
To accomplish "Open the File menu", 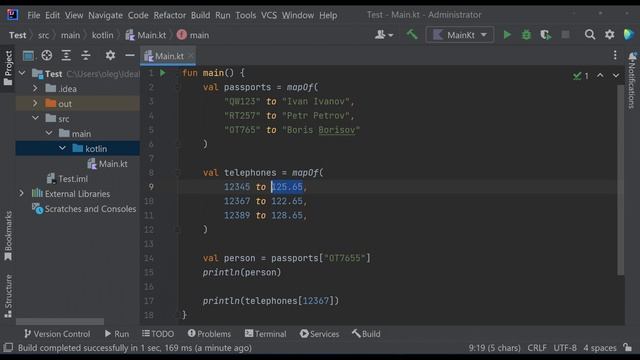I will [x=33, y=16].
